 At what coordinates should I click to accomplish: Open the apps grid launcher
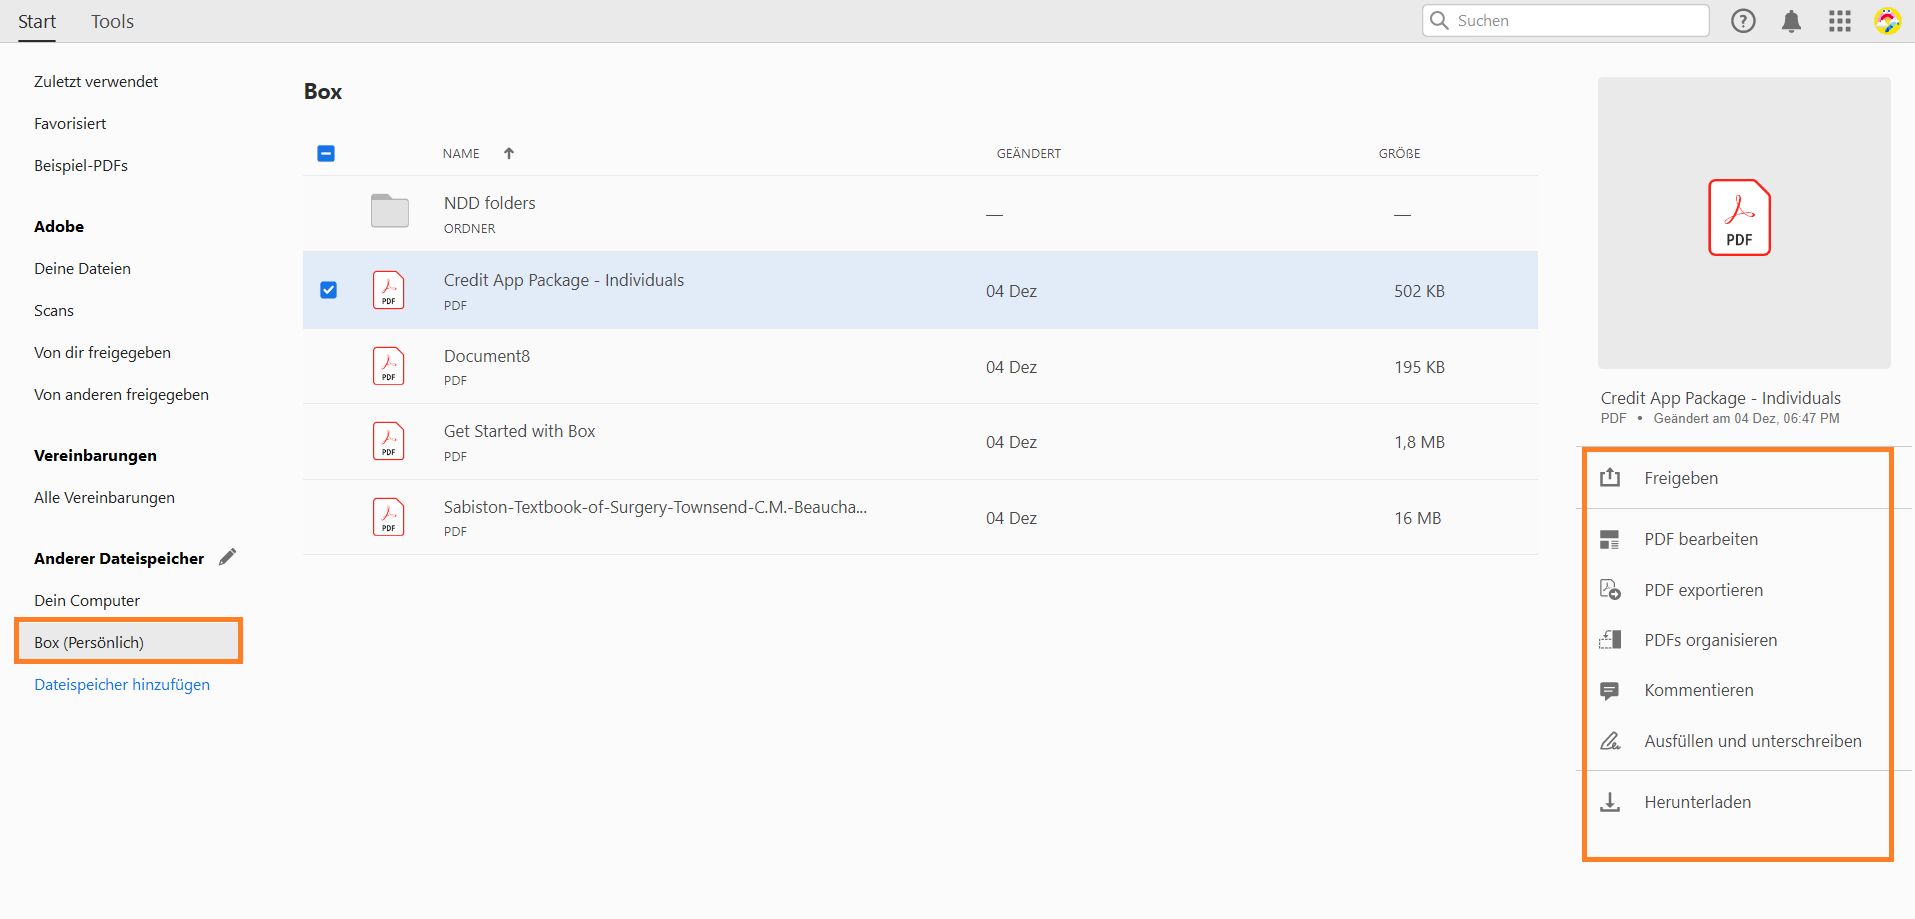[1840, 21]
